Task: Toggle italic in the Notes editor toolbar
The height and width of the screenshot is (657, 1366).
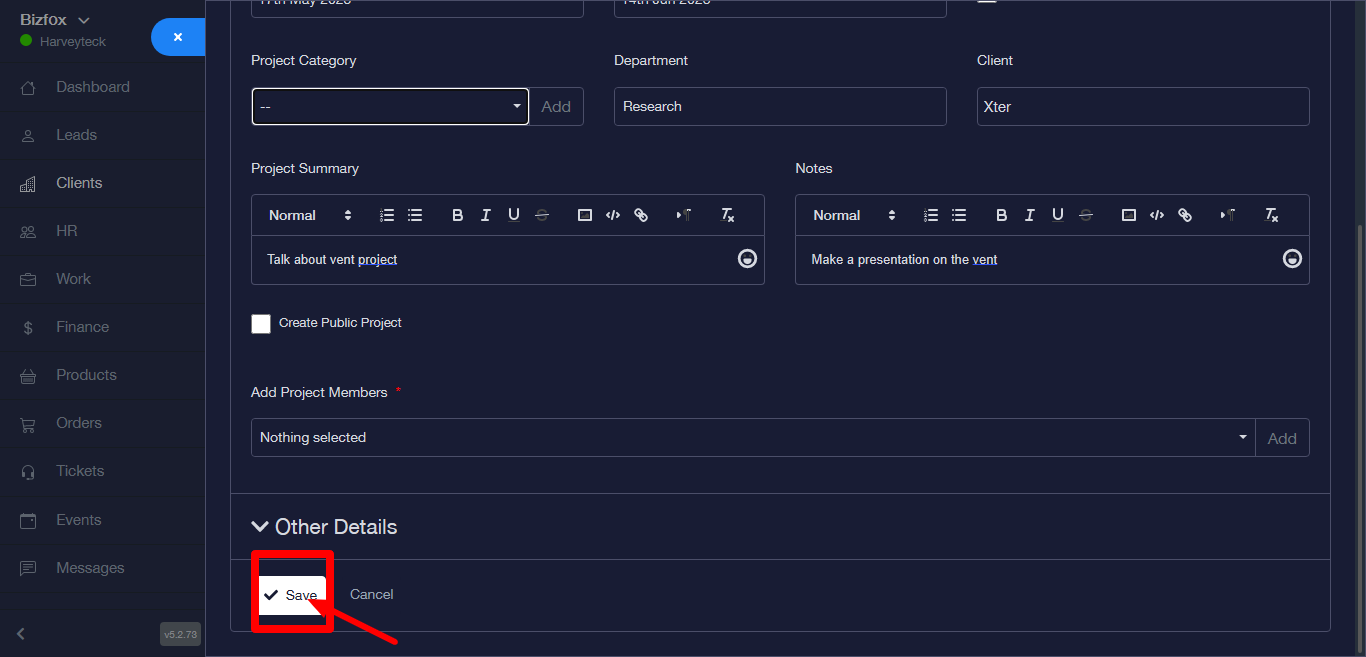Action: [x=1029, y=215]
